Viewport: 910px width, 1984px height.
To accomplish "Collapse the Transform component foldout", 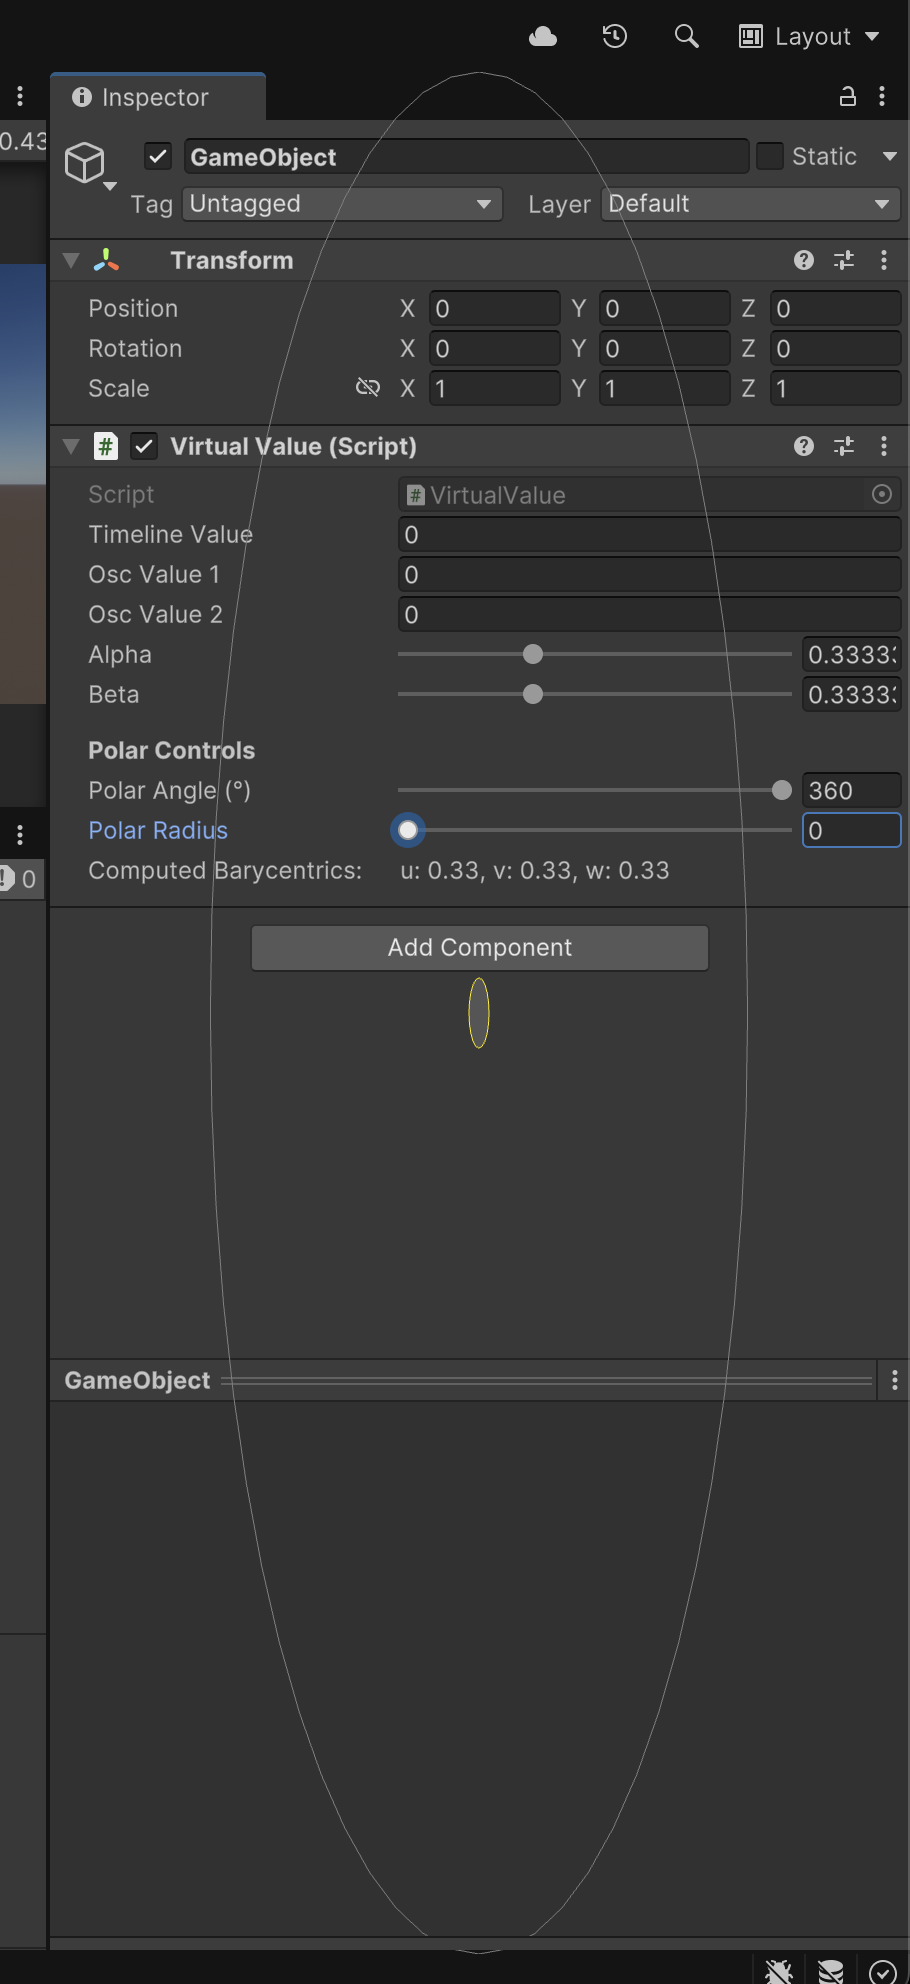I will pyautogui.click(x=71, y=260).
